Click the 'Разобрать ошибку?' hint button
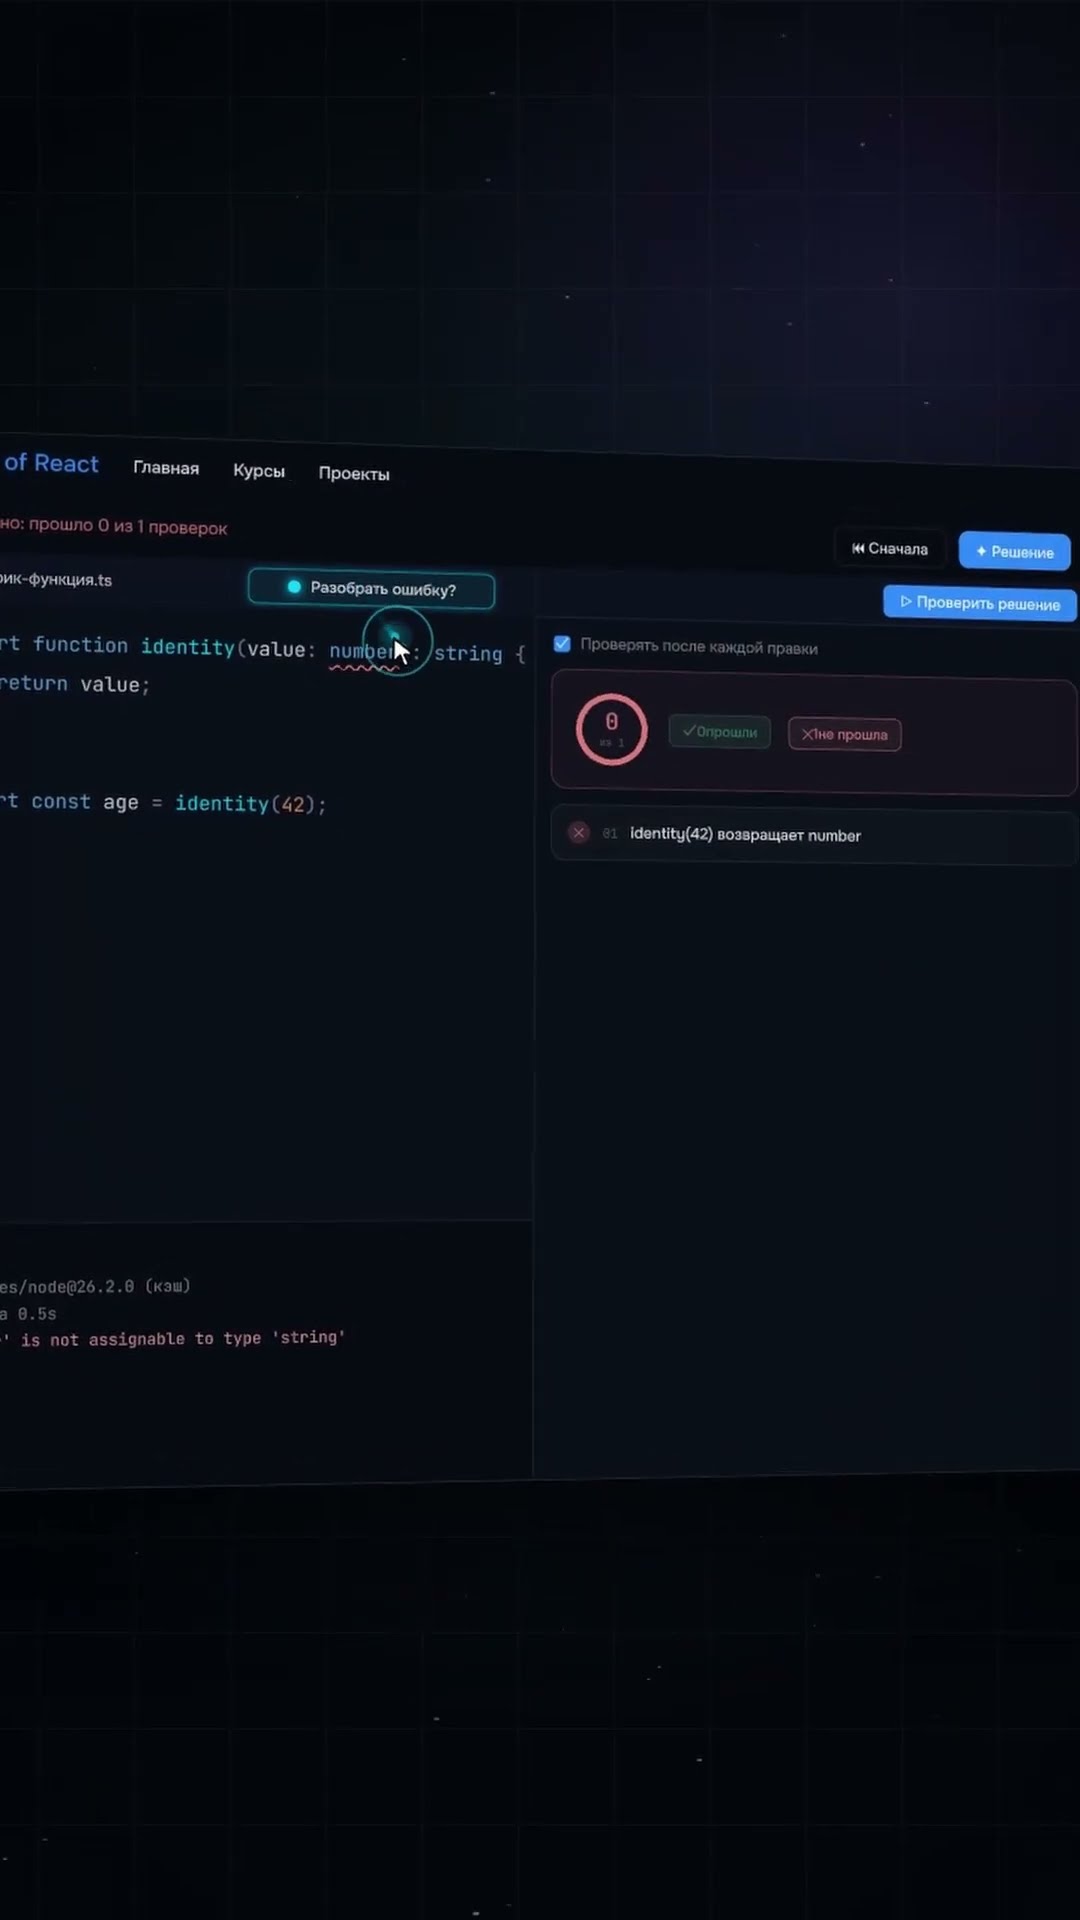 tap(371, 589)
